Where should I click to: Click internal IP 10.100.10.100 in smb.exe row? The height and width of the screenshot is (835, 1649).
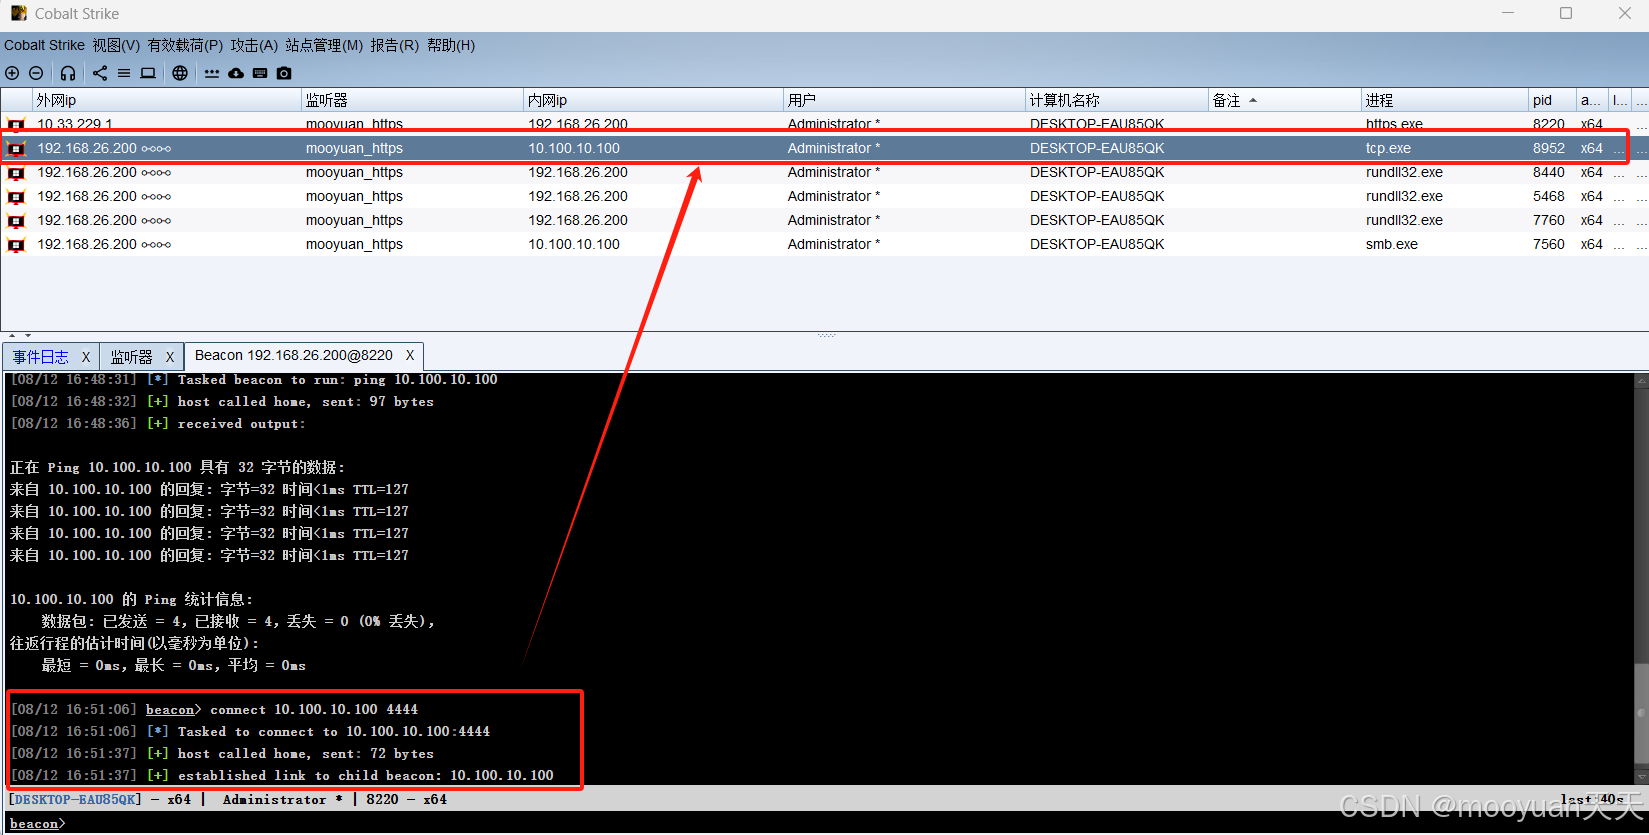point(574,244)
